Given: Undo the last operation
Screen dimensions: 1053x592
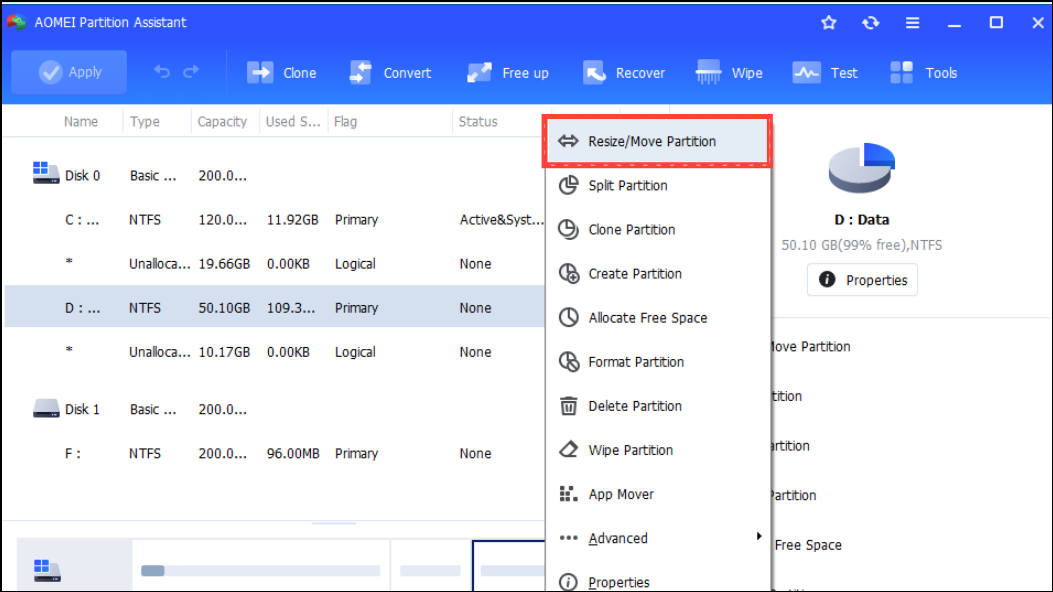Looking at the screenshot, I should pyautogui.click(x=162, y=72).
